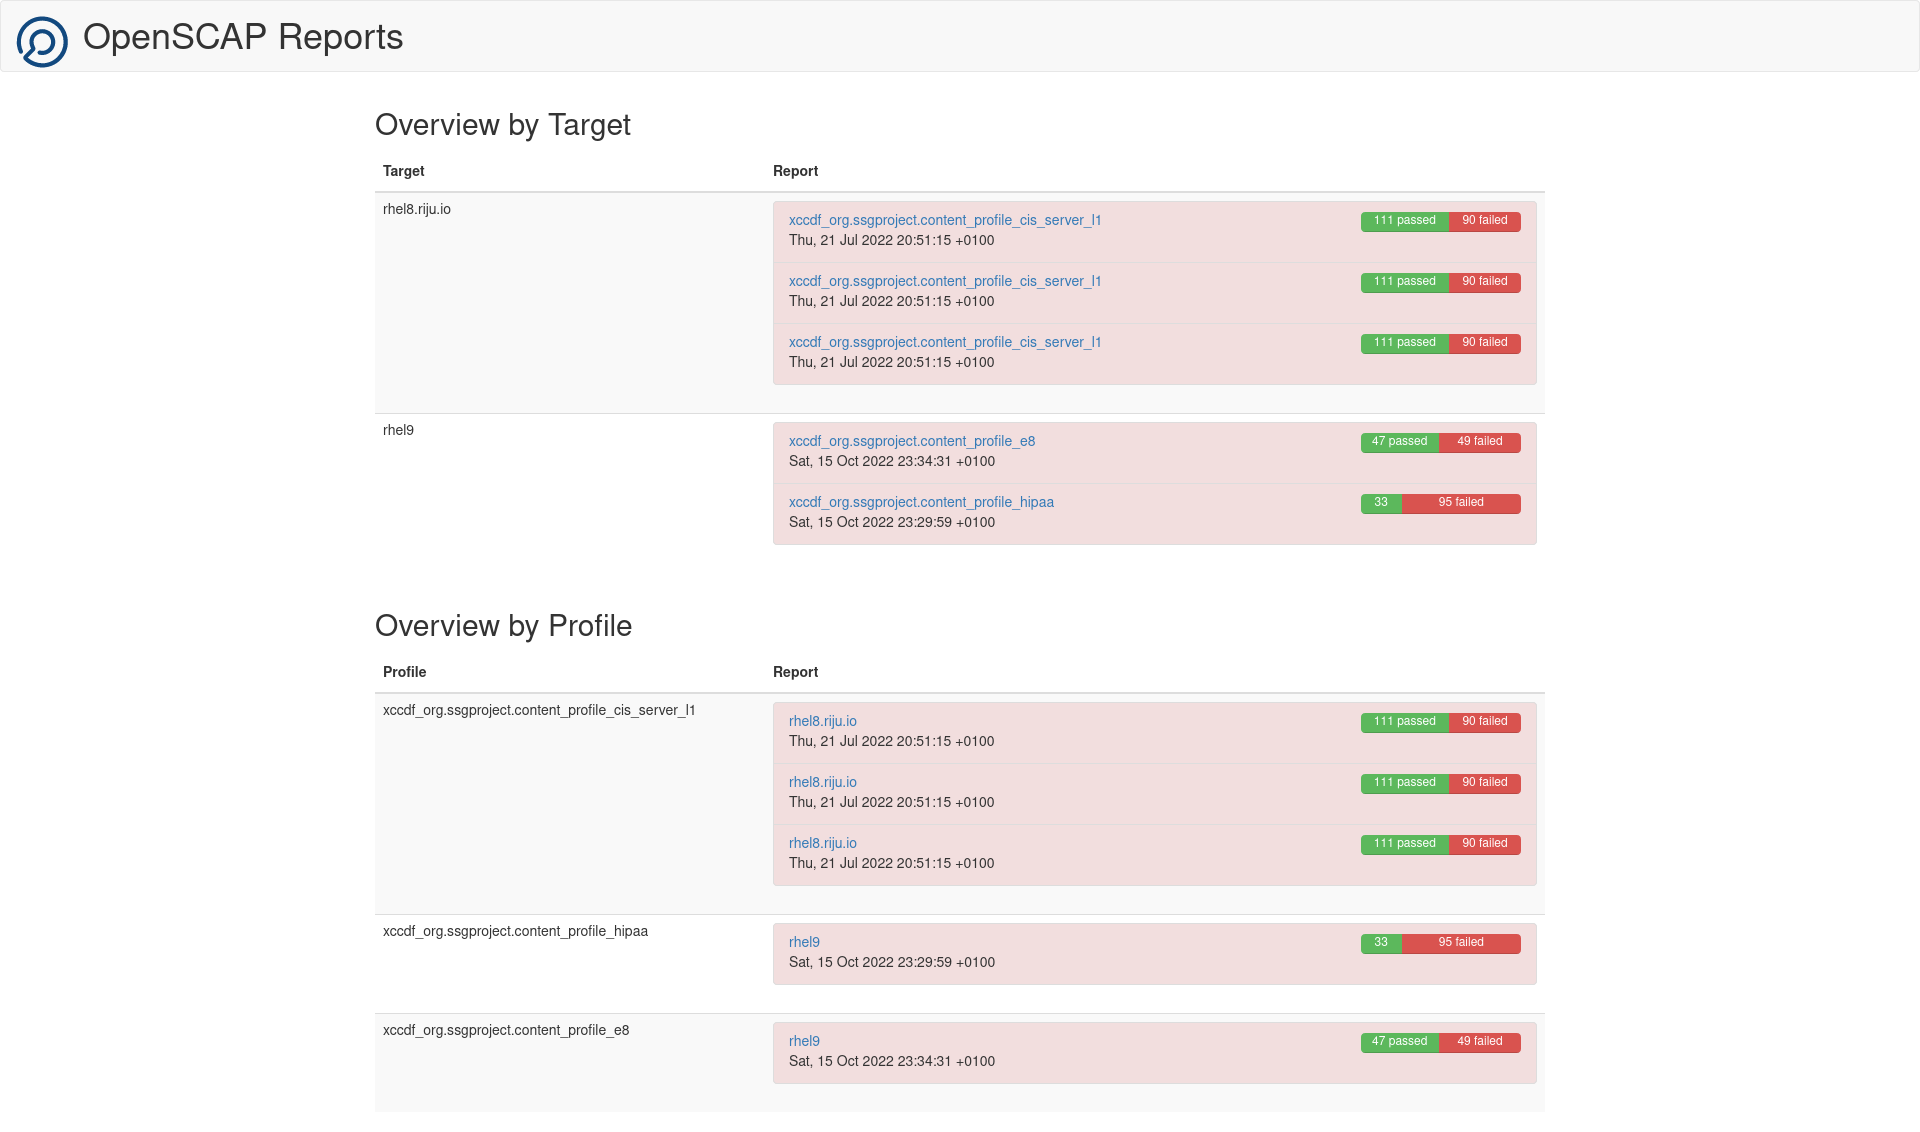This screenshot has width=1920, height=1132.
Task: Click 111 passed bar in first target report
Action: tap(1404, 221)
